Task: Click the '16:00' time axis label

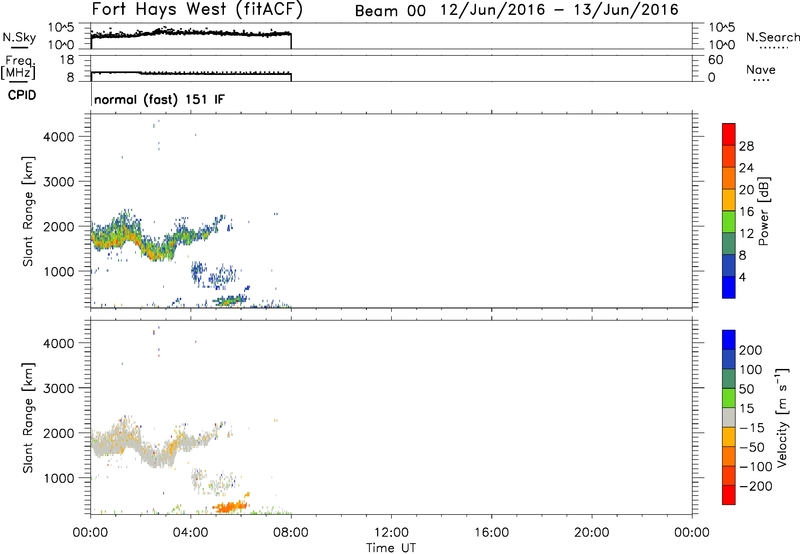Action: pos(491,533)
